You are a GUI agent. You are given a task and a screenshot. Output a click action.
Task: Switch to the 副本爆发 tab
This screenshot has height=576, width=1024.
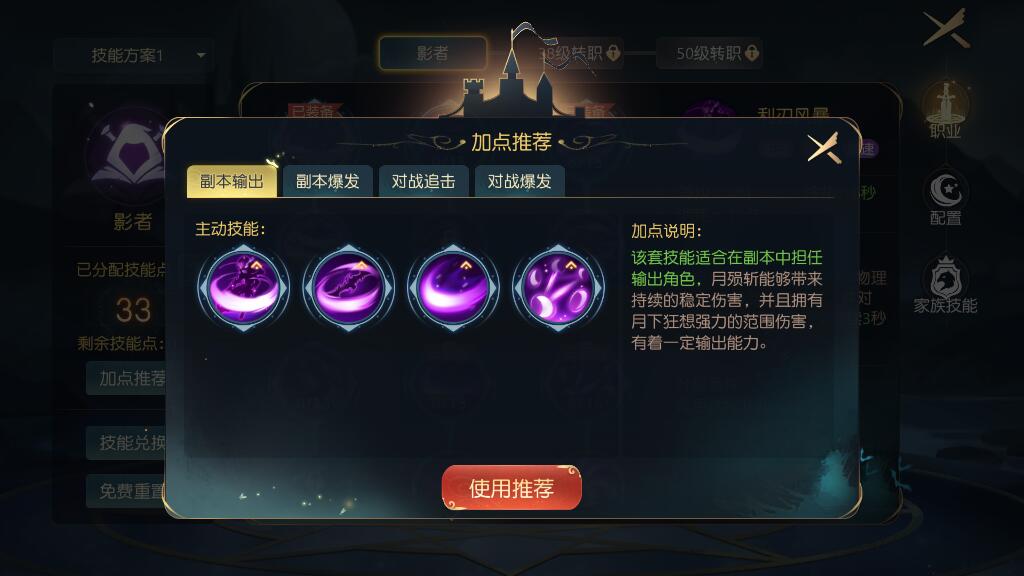click(328, 181)
